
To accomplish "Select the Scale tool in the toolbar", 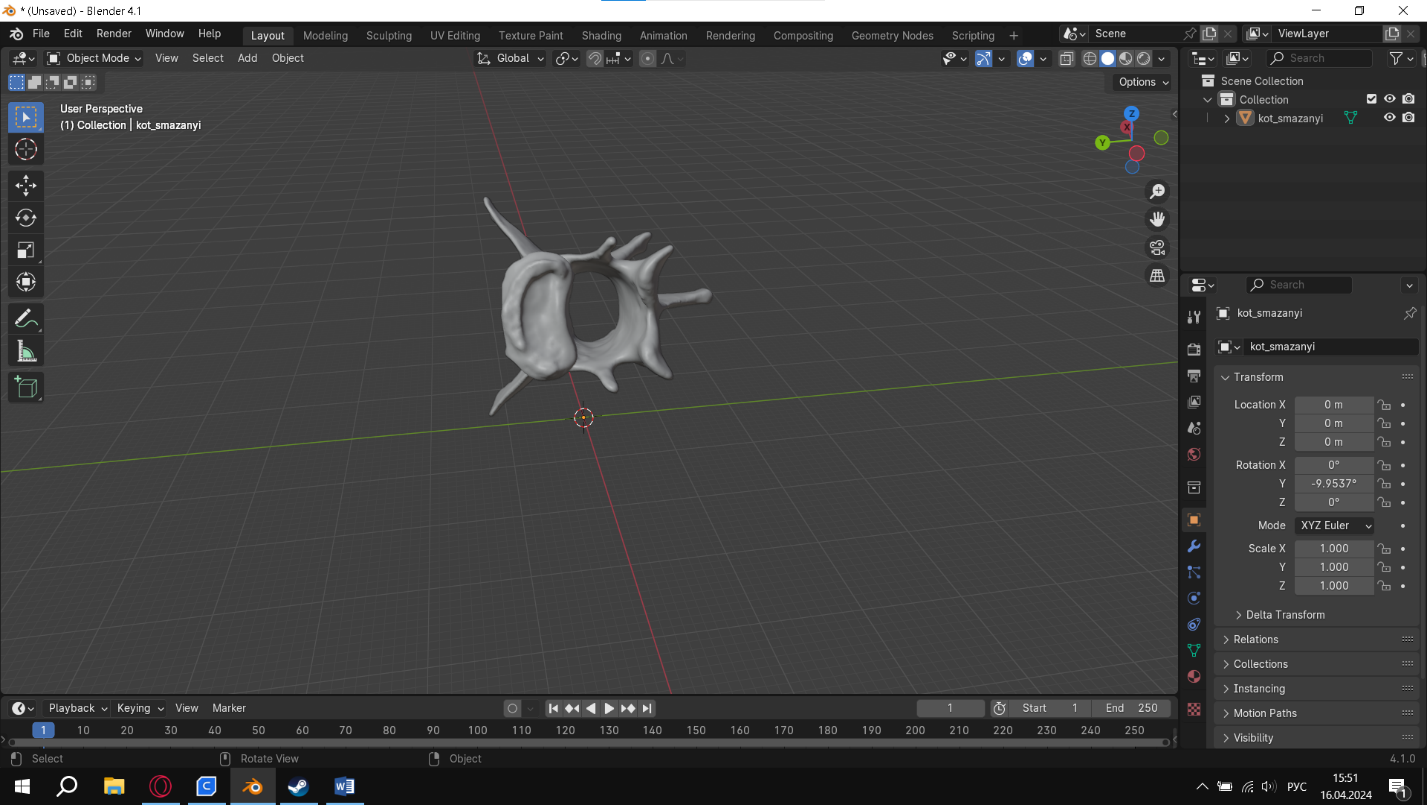I will pyautogui.click(x=26, y=250).
